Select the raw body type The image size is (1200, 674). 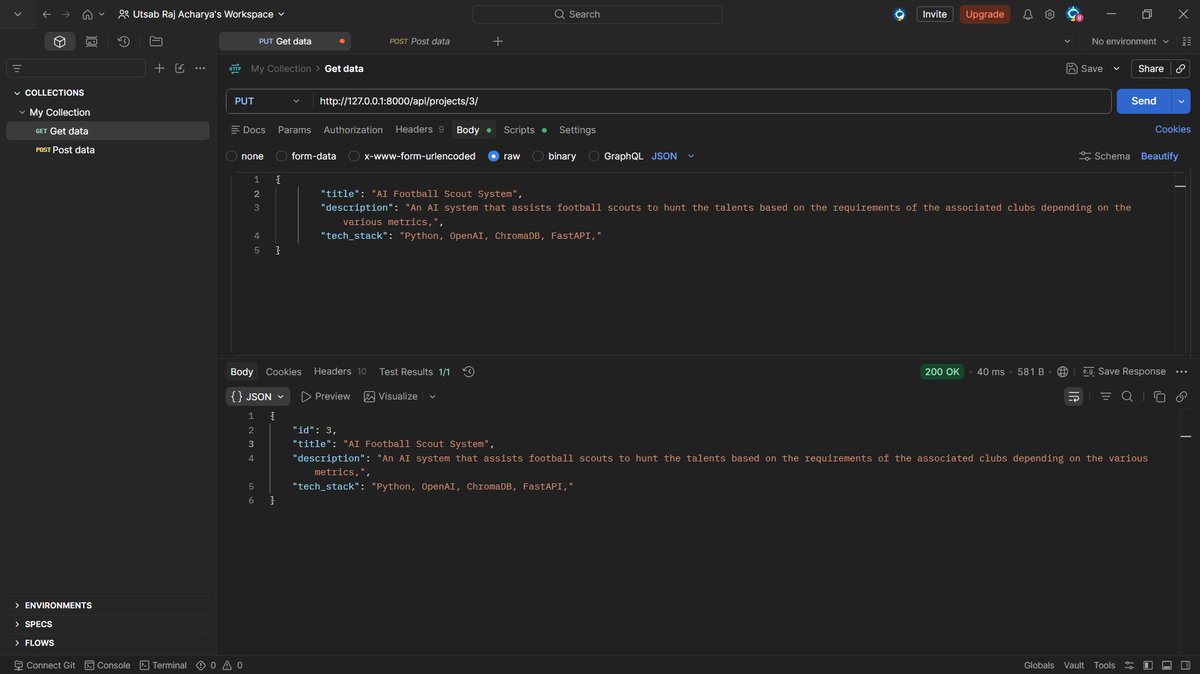tap(494, 156)
